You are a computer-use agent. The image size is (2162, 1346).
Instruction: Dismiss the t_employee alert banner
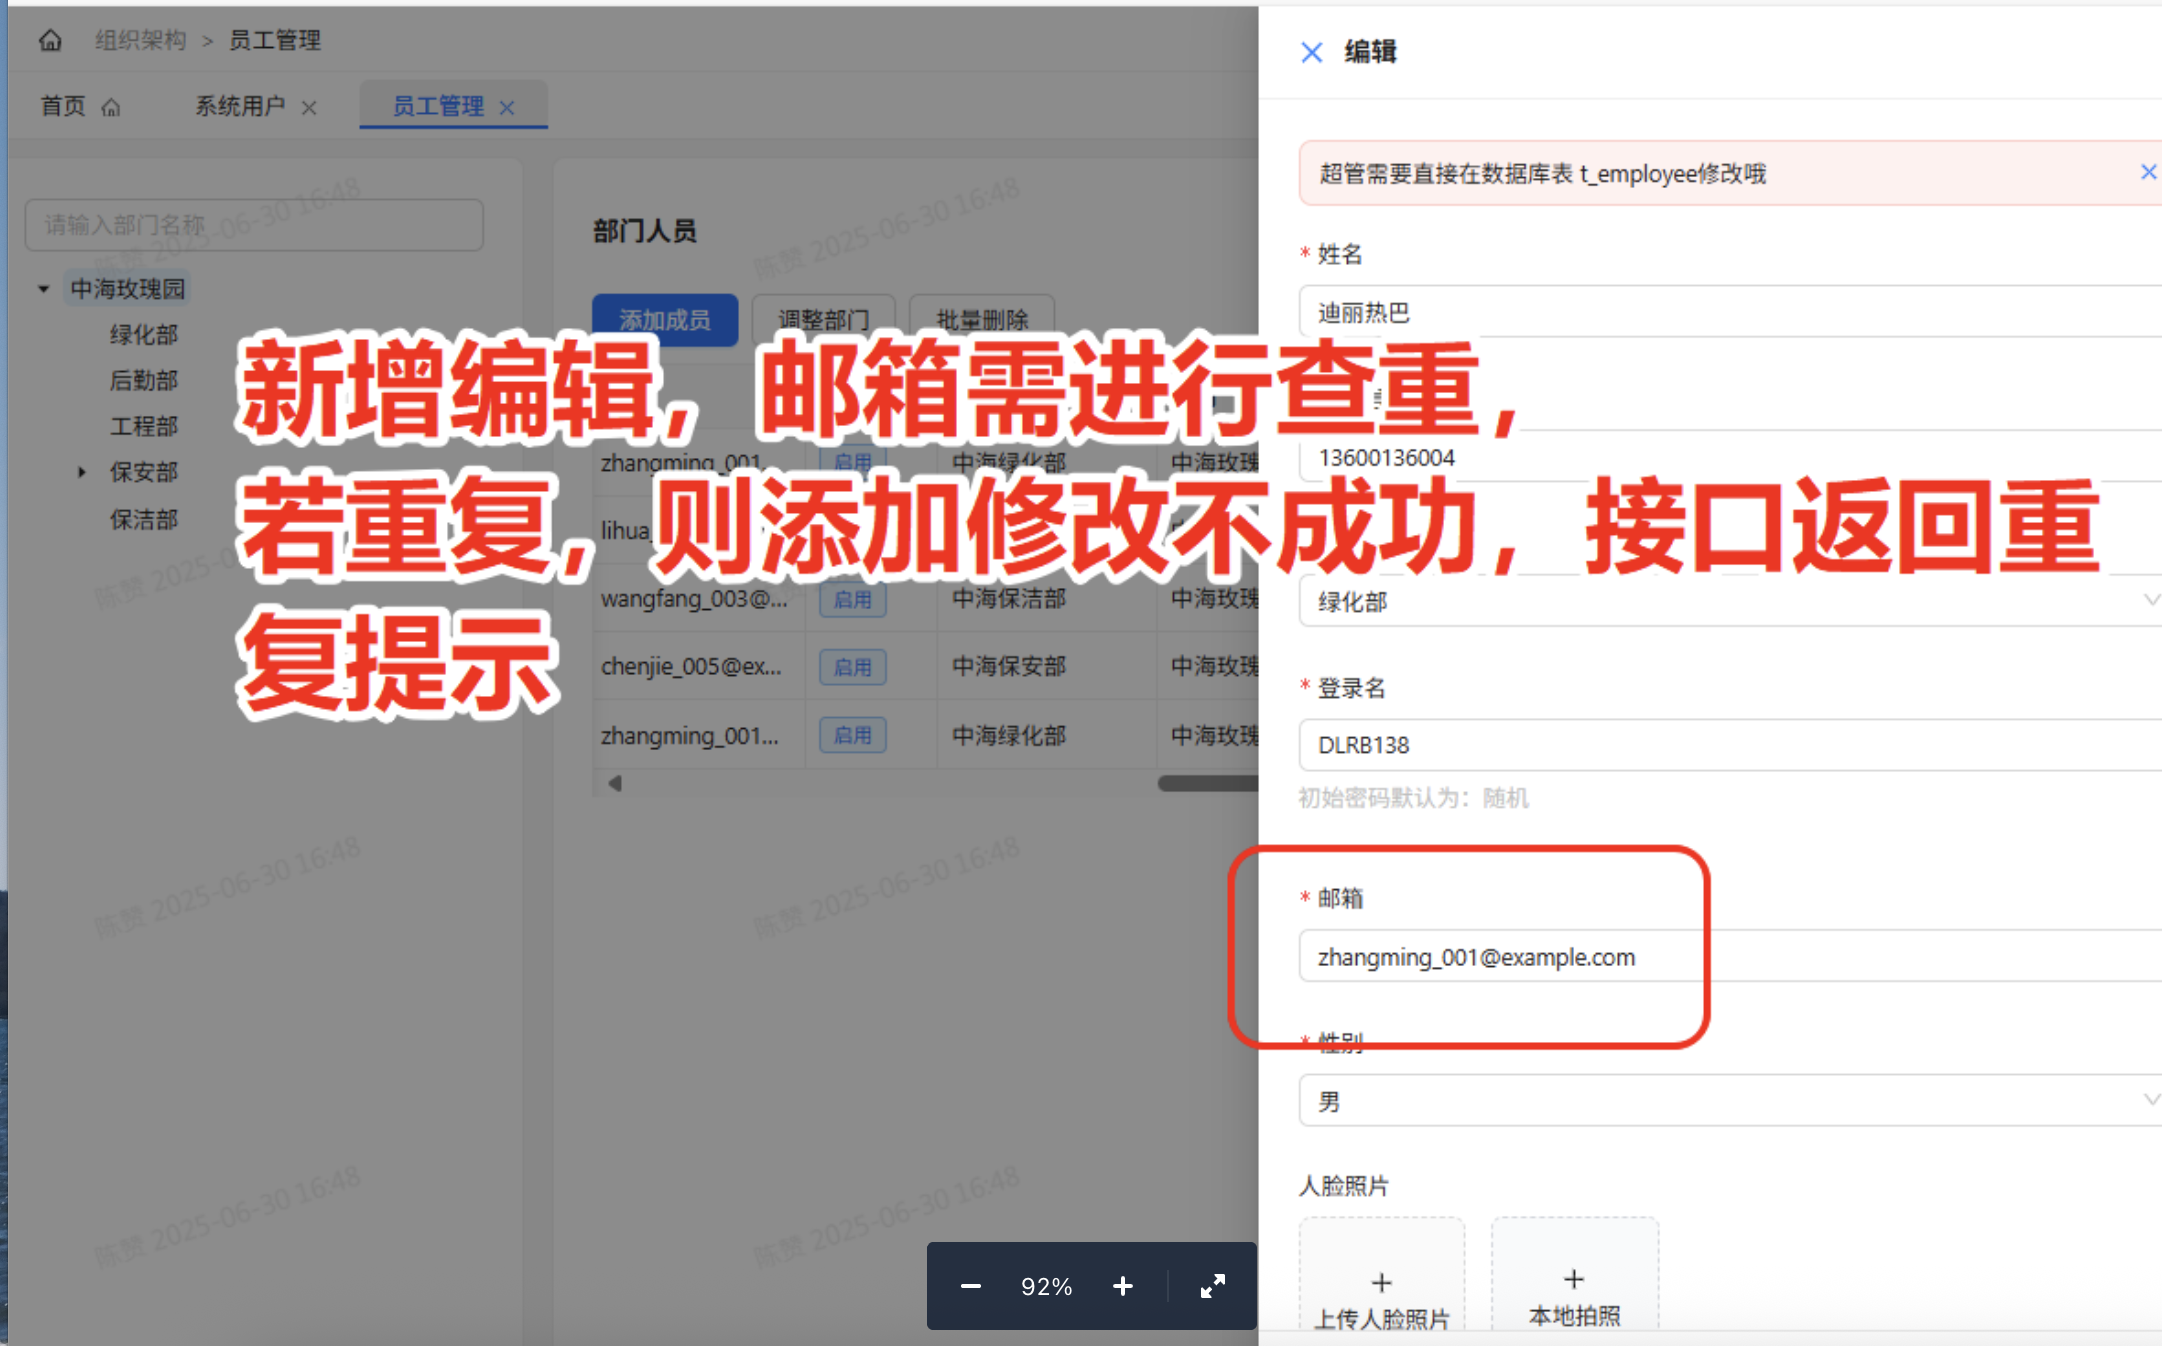click(x=2147, y=172)
